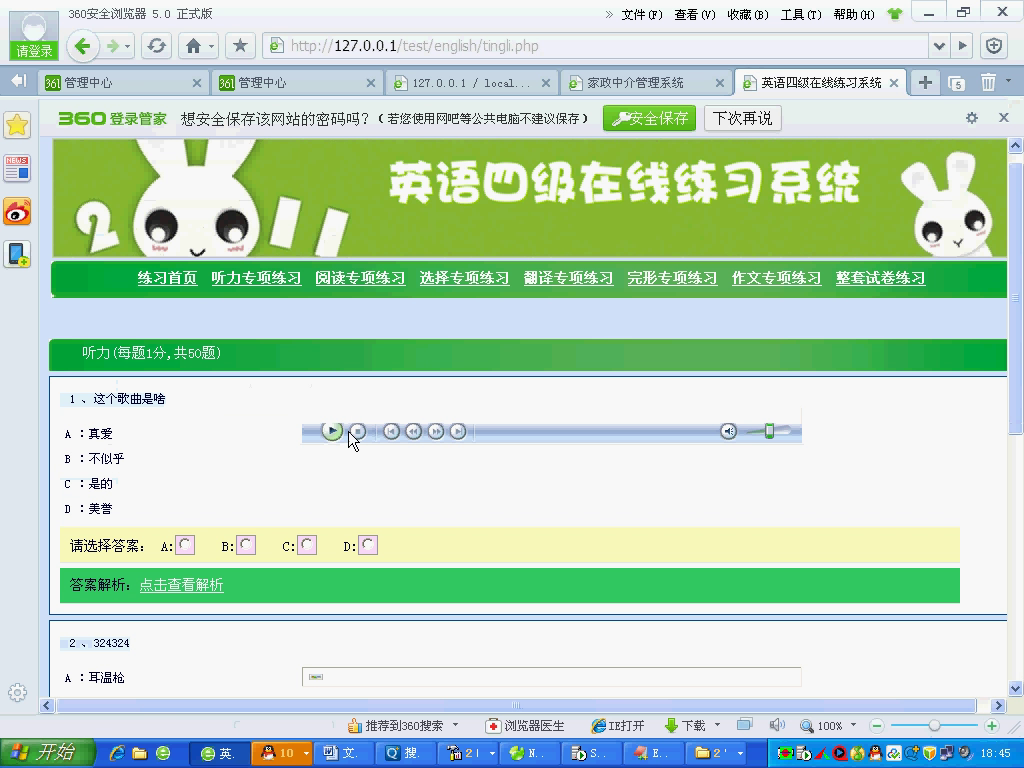The image size is (1024, 768).
Task: Open the mobile phone sidebar icon
Action: [18, 254]
